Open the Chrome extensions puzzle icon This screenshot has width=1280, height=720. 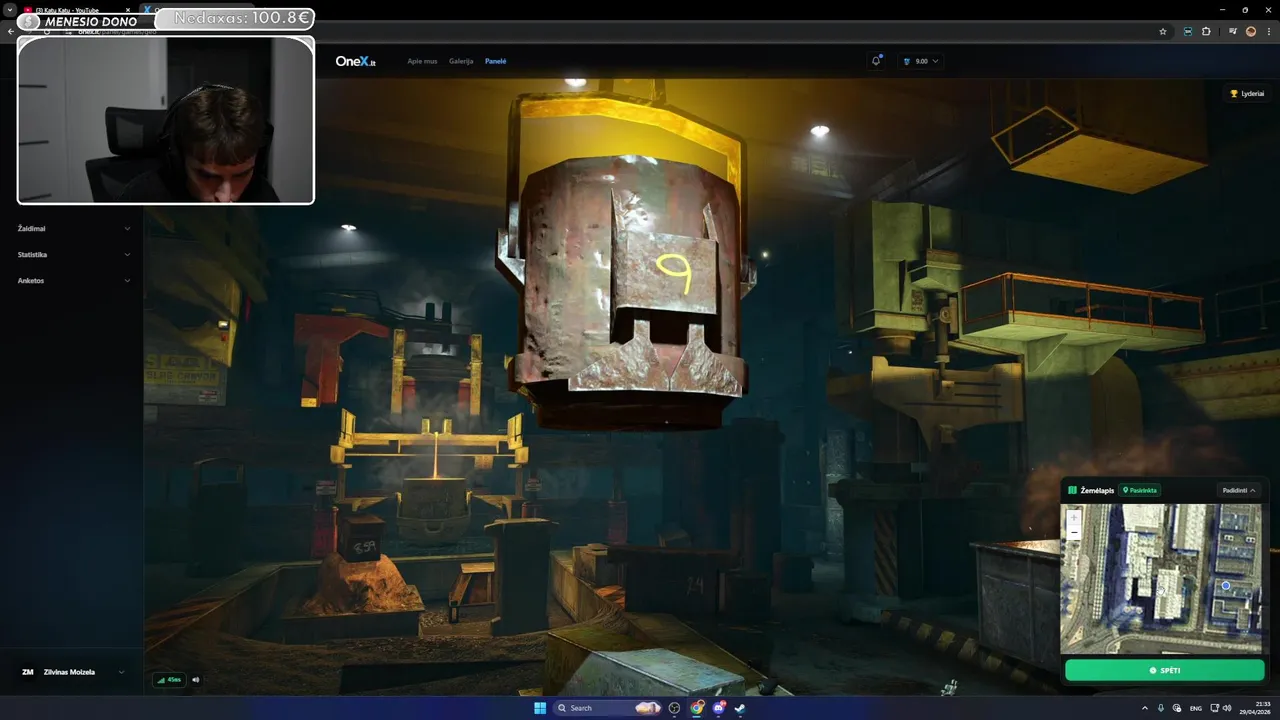[x=1206, y=31]
